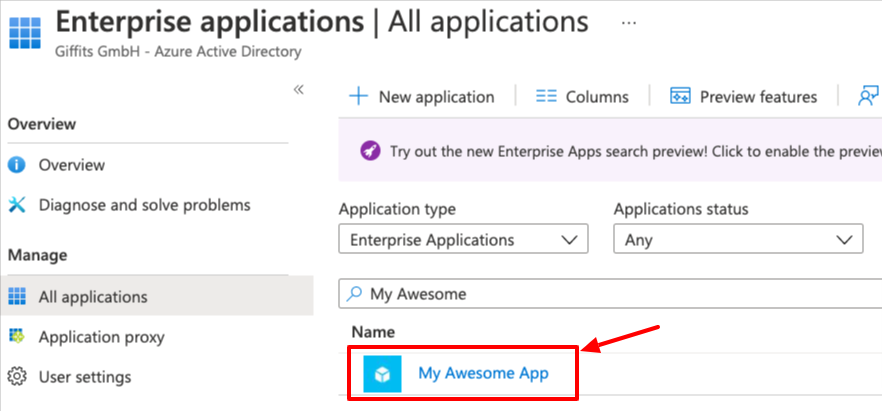Click the Preview features icon
Viewport: 882px width, 411px height.
pos(680,97)
